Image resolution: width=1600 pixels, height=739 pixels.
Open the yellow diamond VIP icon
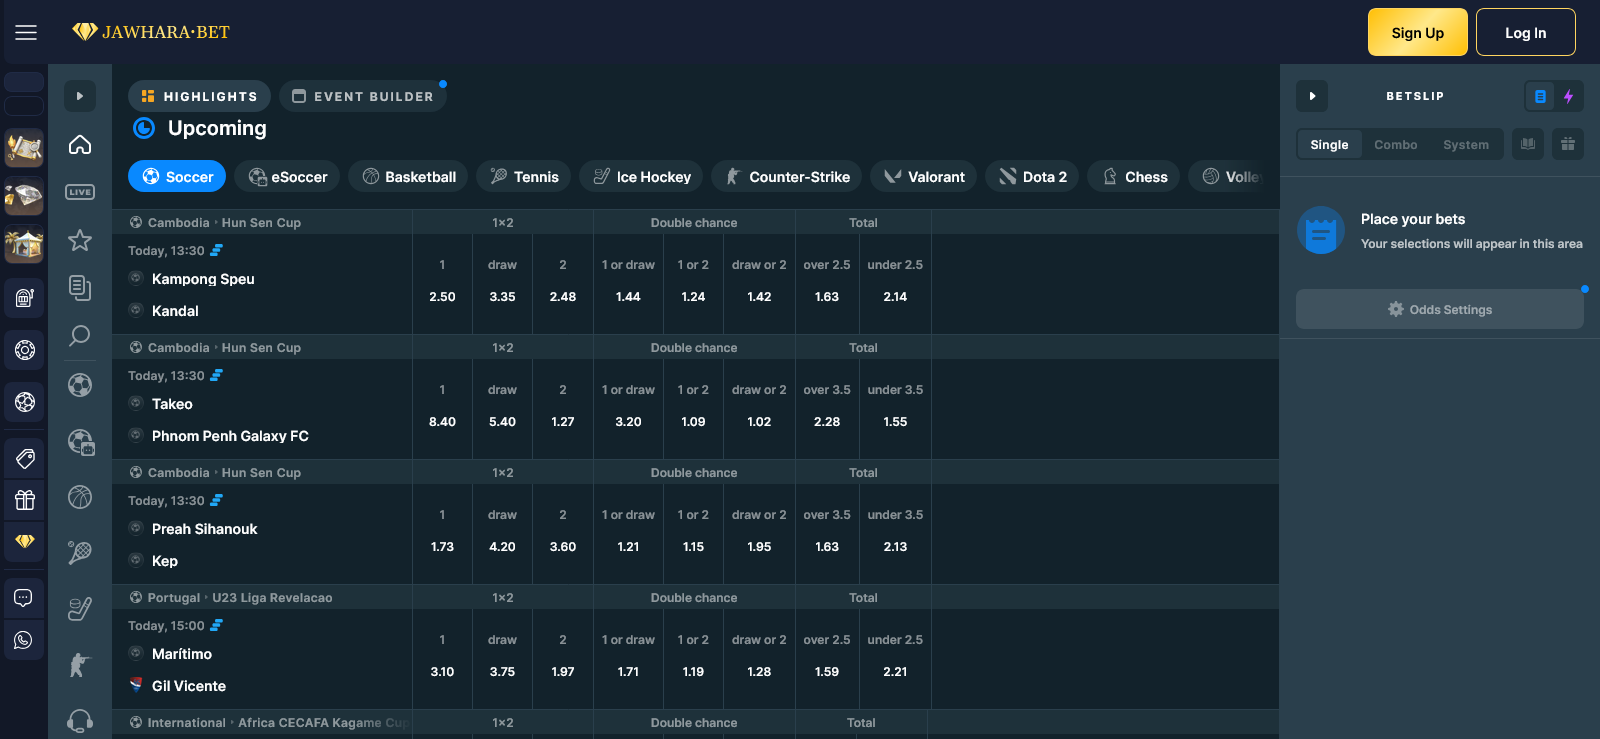point(25,541)
